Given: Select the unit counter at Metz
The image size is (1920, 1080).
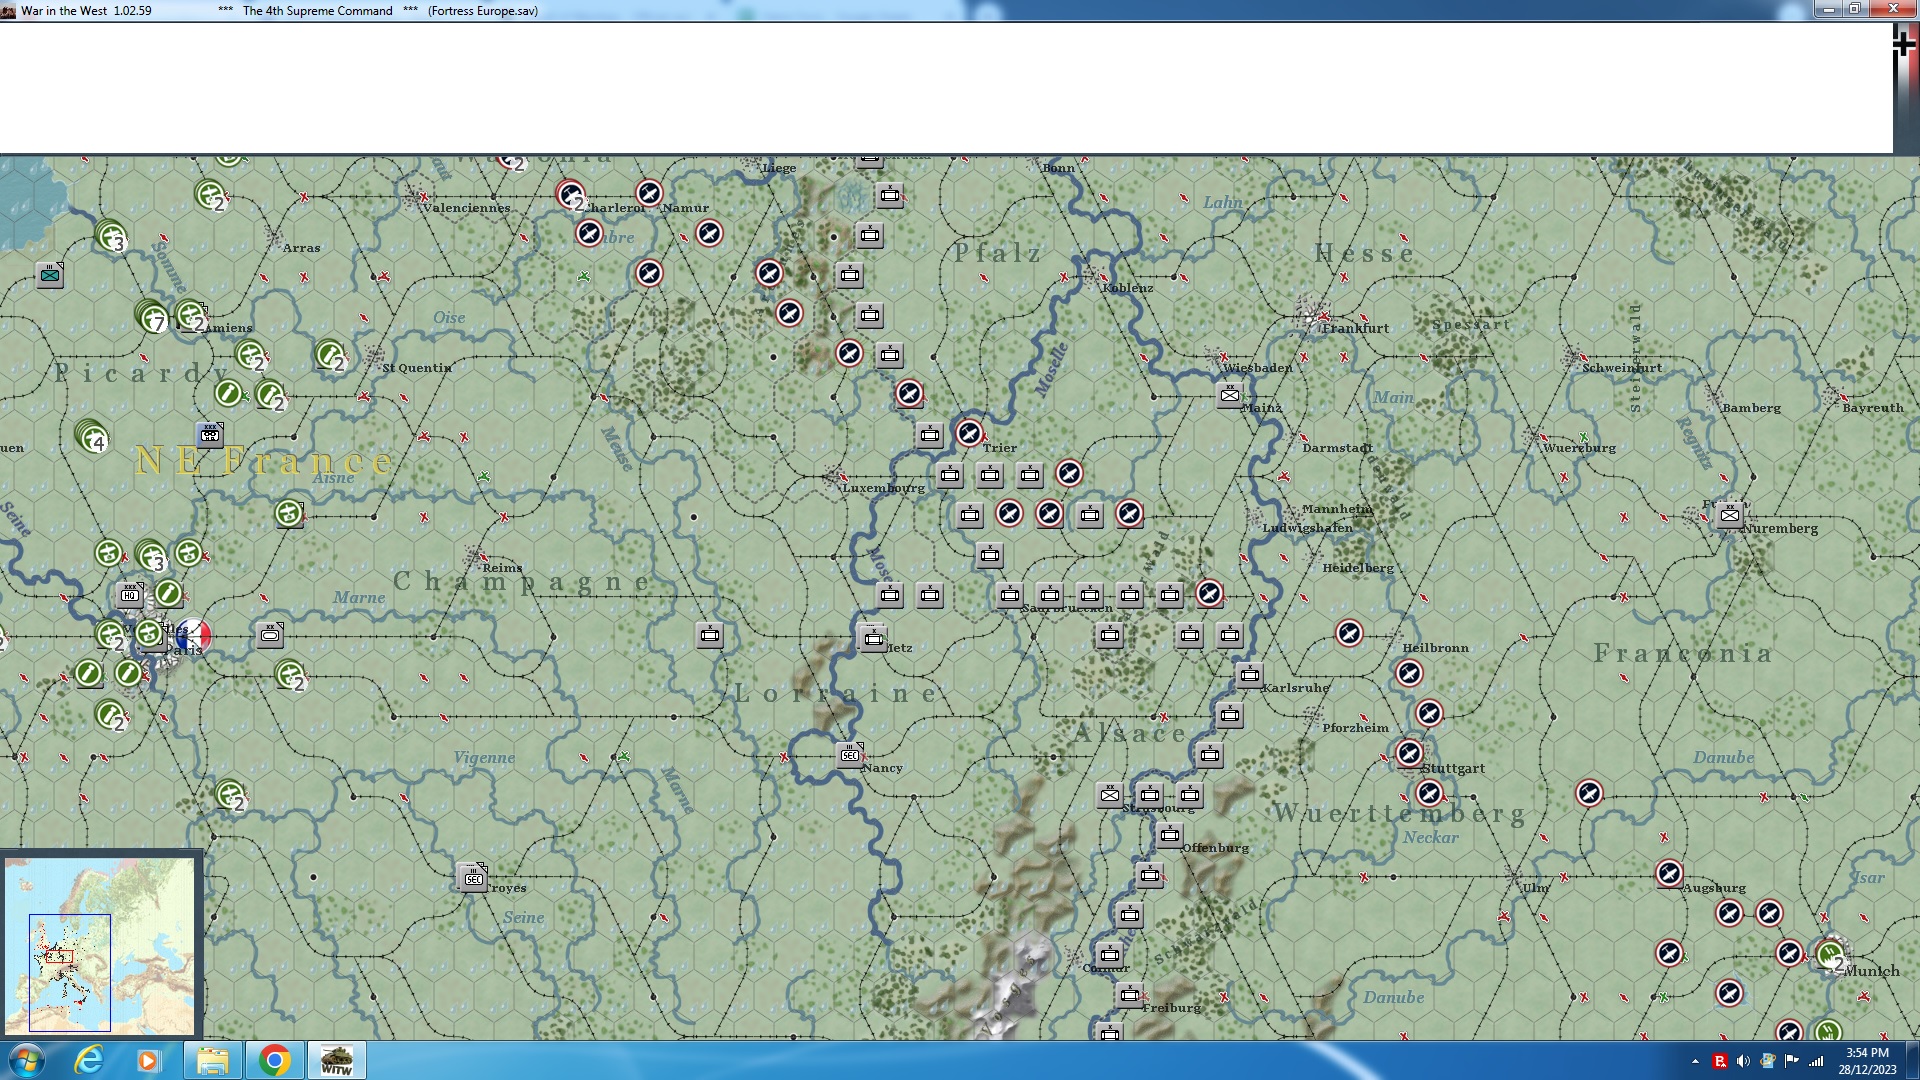Looking at the screenshot, I should (873, 638).
